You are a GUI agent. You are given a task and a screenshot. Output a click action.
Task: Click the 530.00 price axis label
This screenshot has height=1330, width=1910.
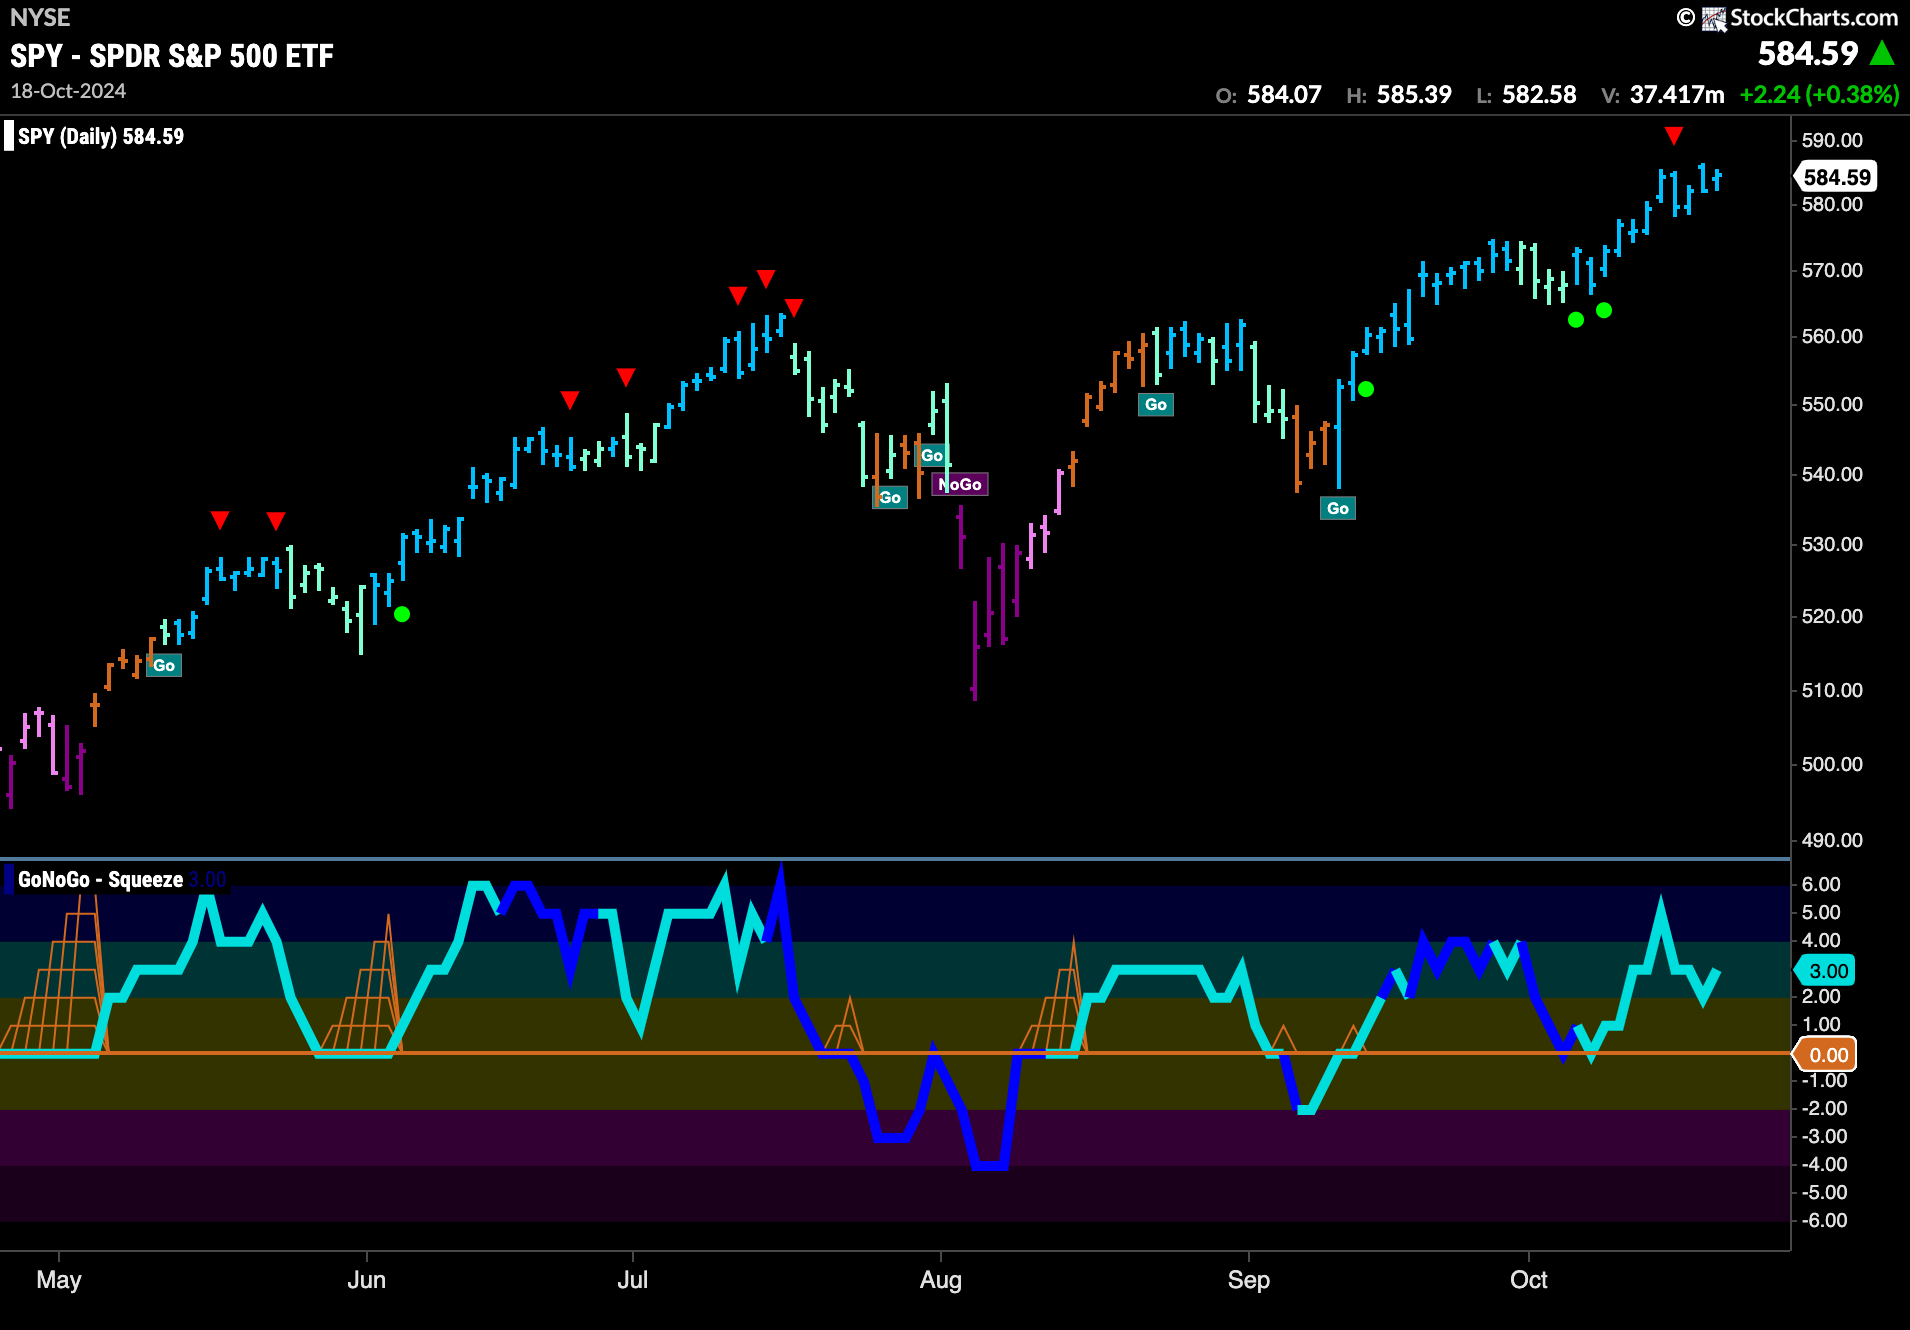coord(1832,544)
